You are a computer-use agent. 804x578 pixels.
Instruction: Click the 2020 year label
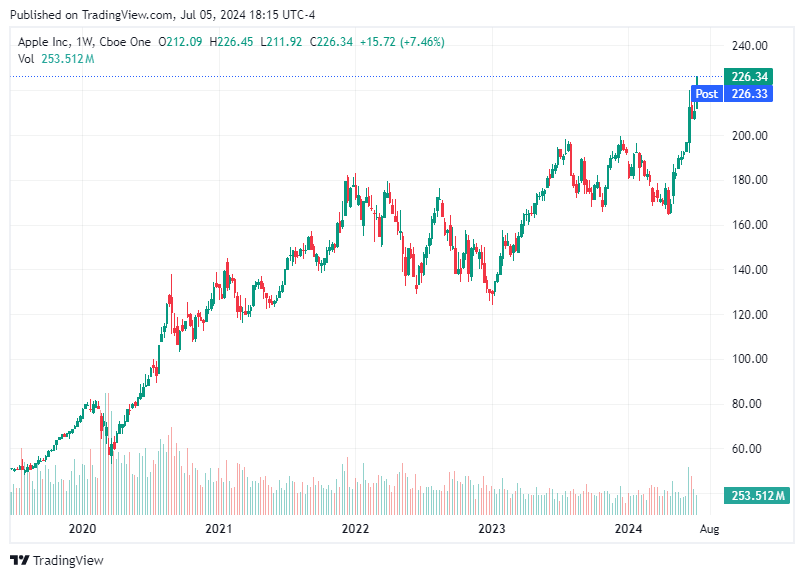pos(85,527)
